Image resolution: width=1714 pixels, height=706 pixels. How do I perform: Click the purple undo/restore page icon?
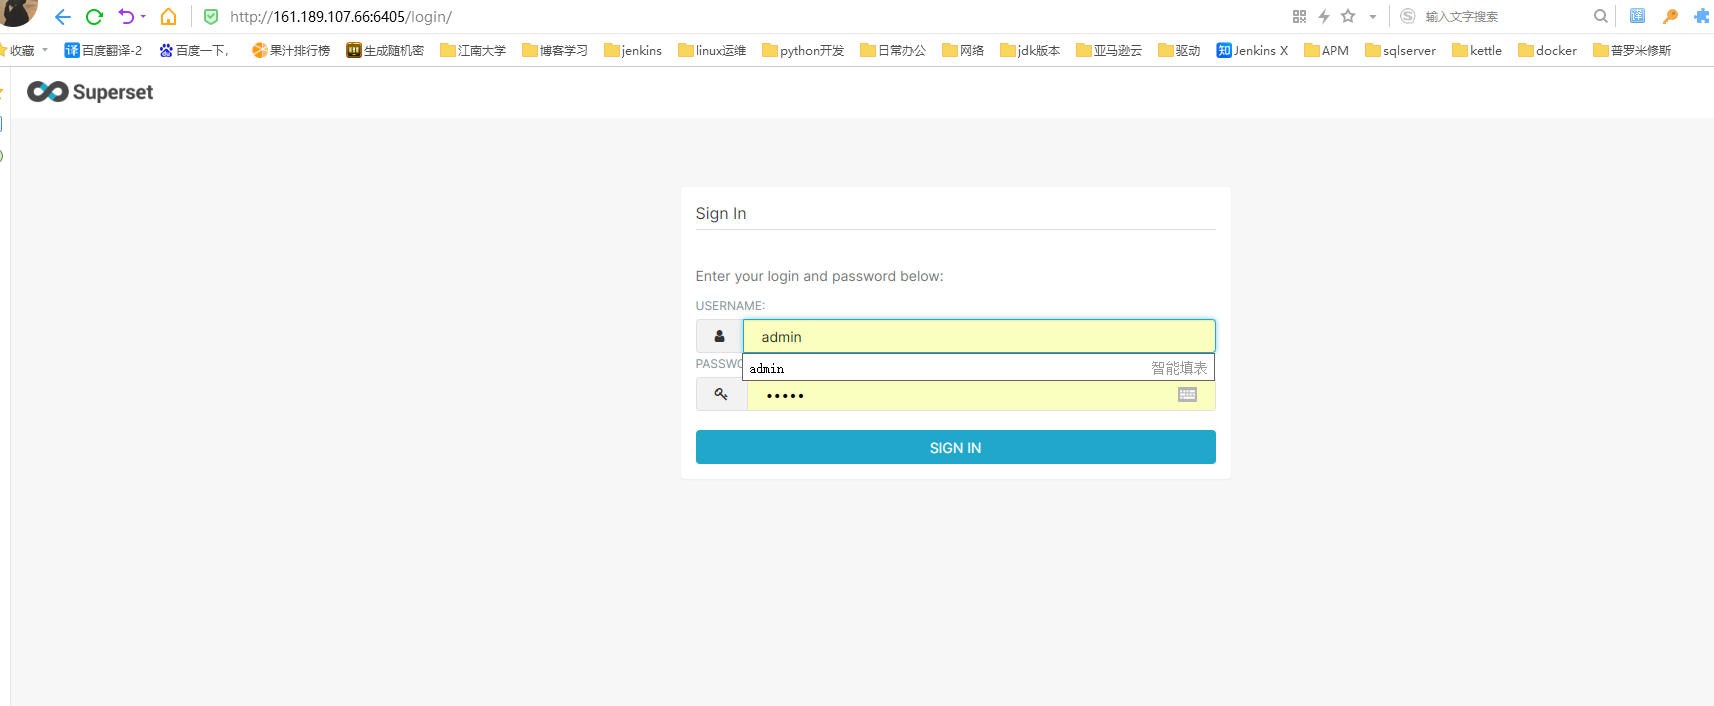(126, 16)
